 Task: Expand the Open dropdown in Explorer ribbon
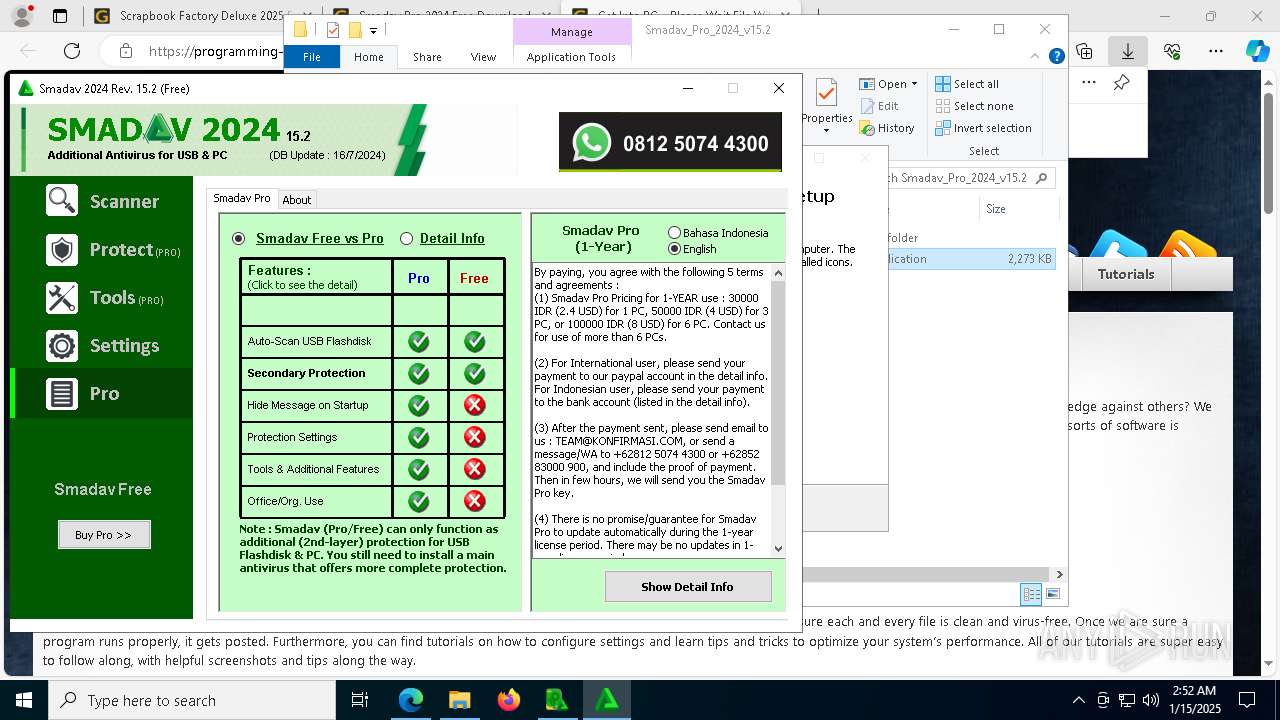914,84
